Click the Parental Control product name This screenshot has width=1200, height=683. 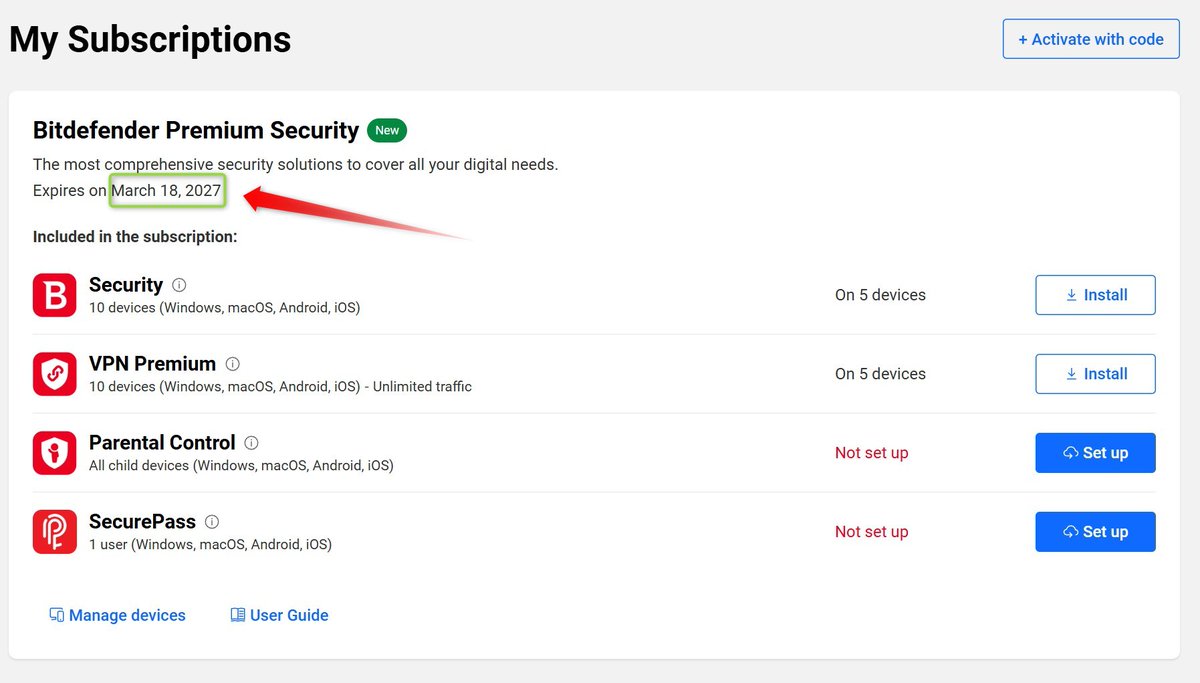tap(162, 443)
